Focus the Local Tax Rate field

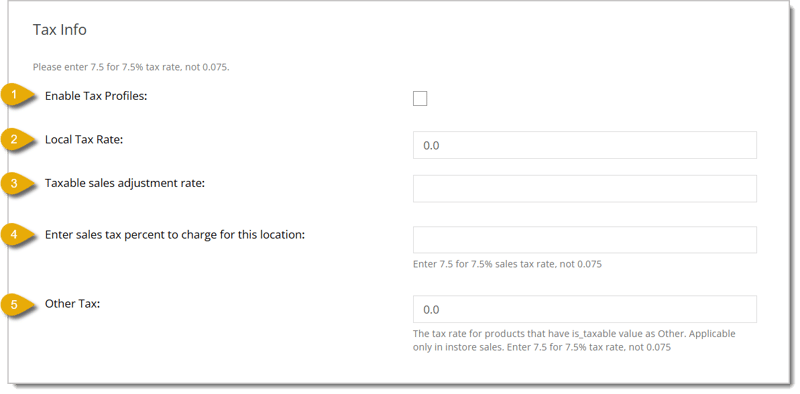tap(585, 145)
